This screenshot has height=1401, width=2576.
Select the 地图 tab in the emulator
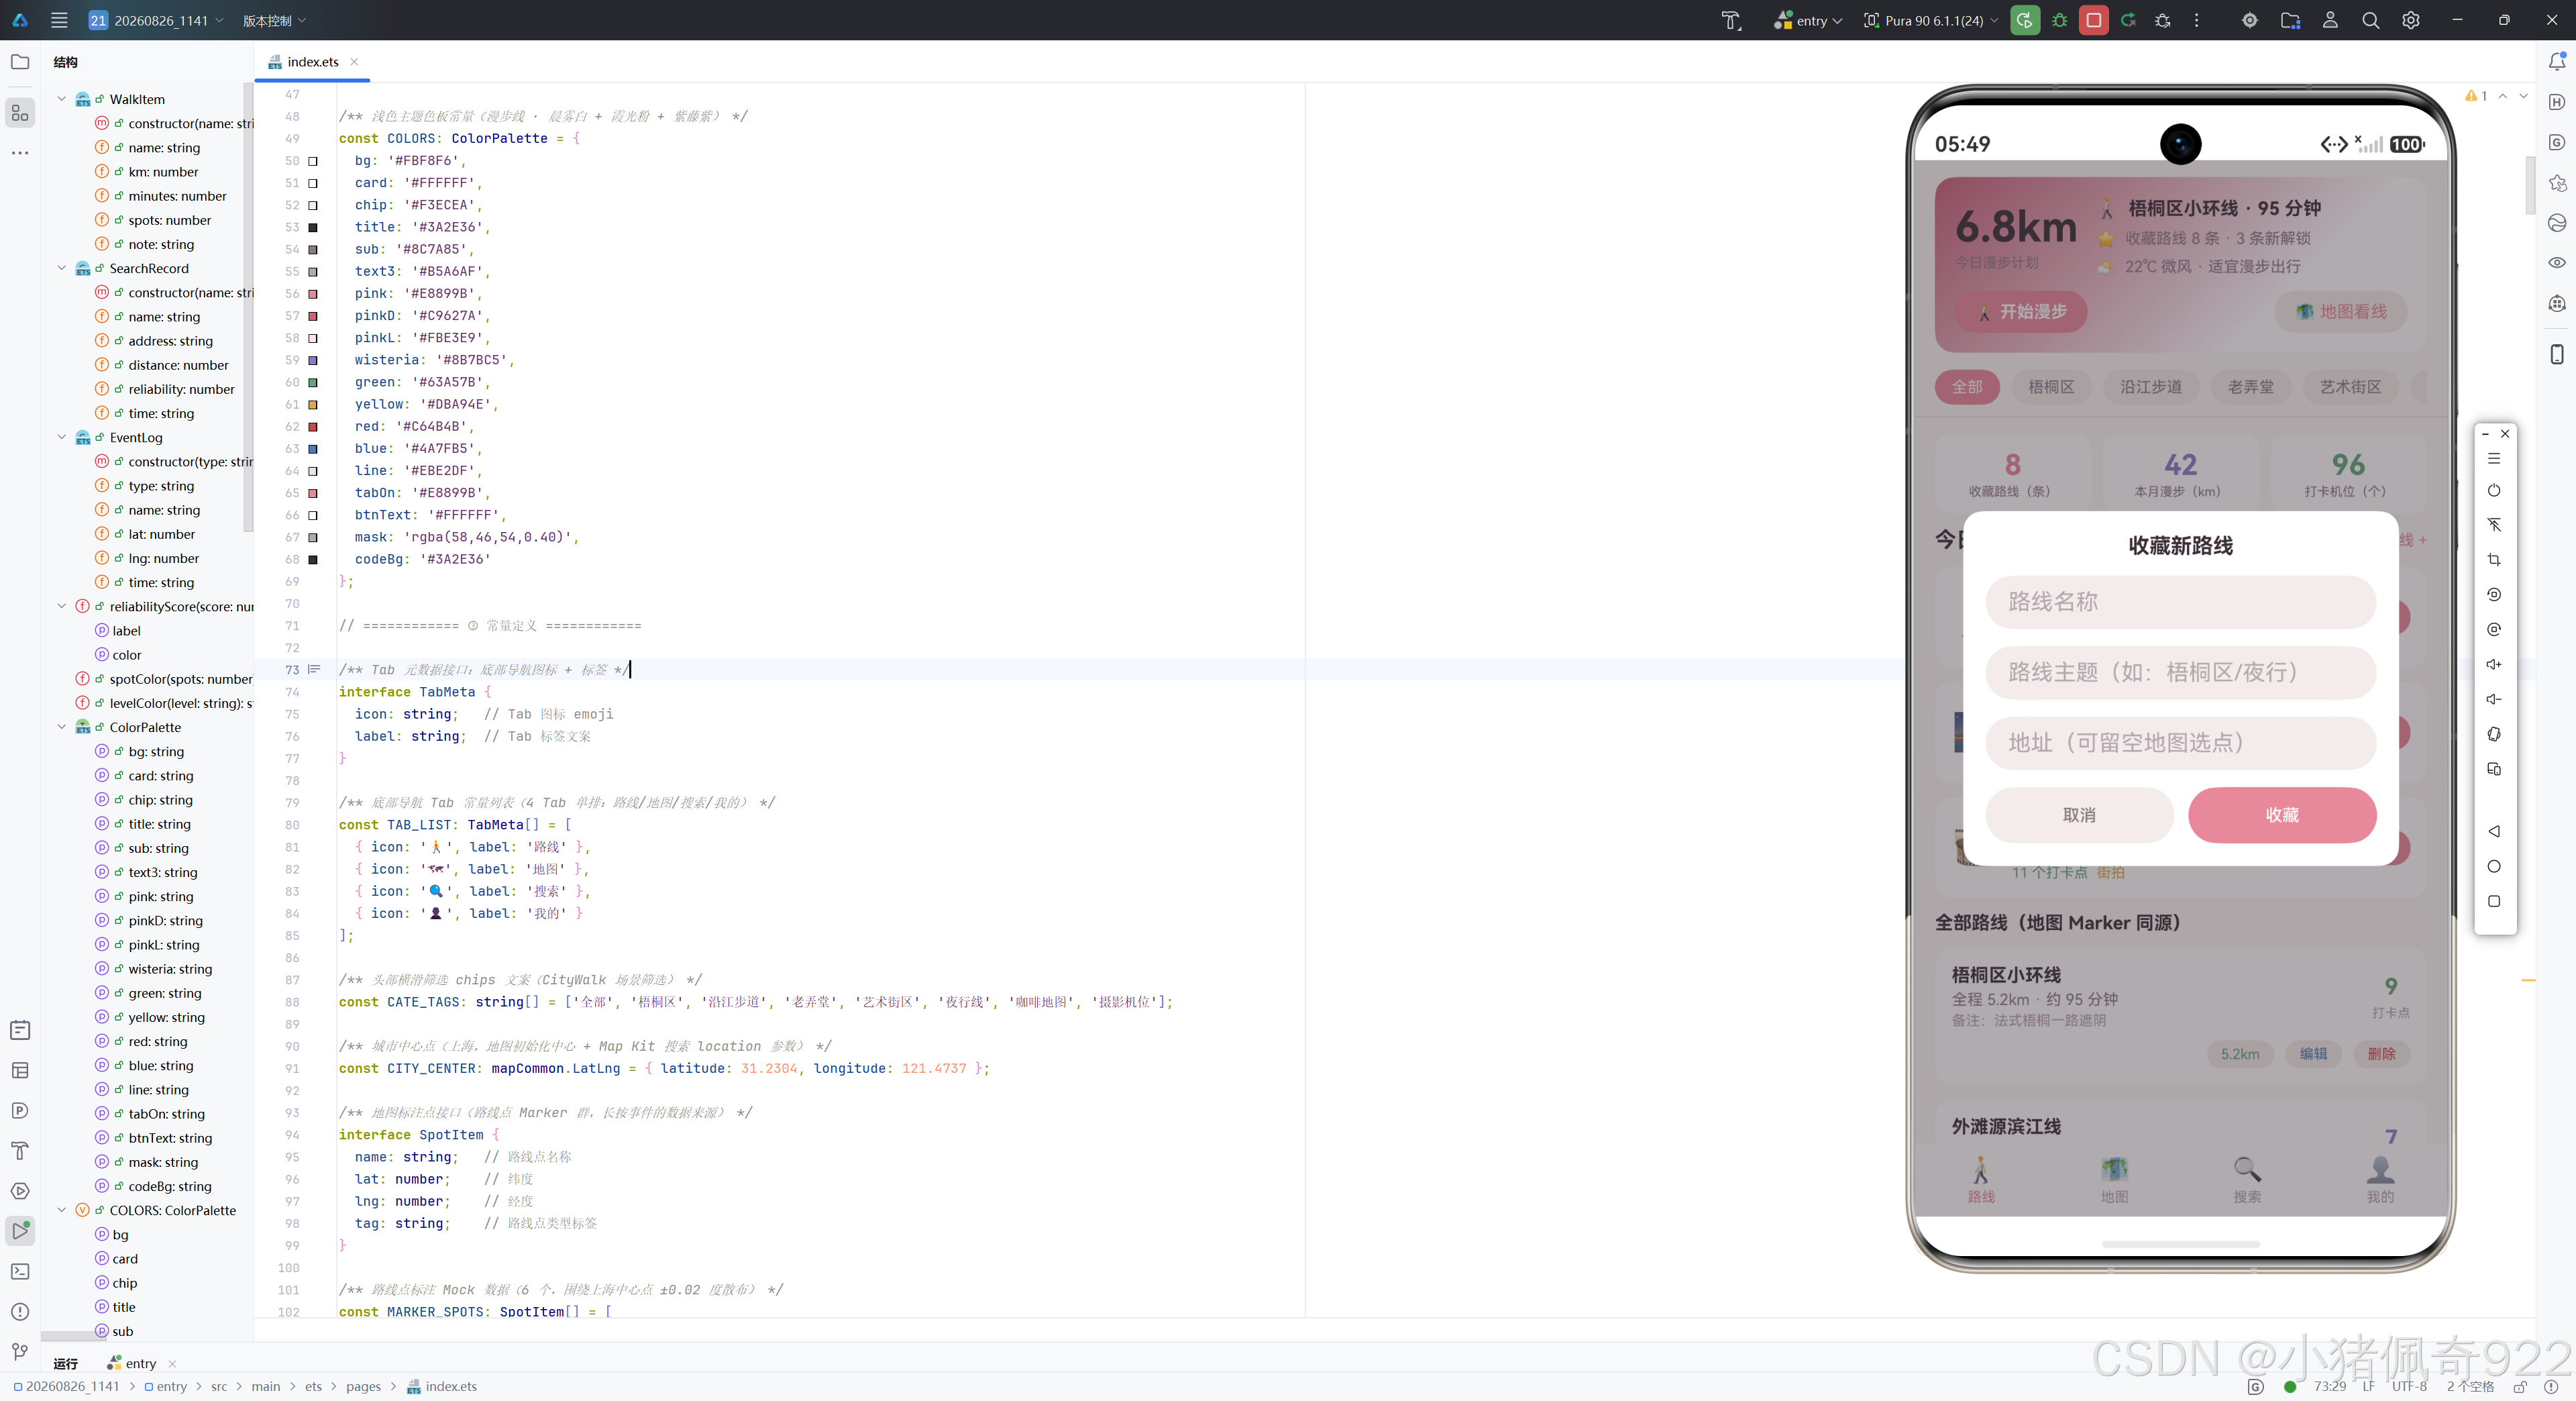coord(2114,1180)
